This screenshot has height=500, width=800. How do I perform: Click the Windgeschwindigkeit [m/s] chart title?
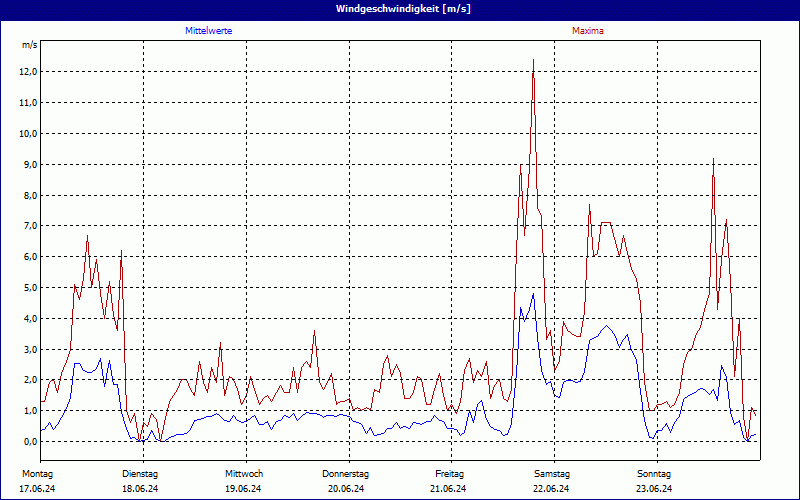point(400,8)
